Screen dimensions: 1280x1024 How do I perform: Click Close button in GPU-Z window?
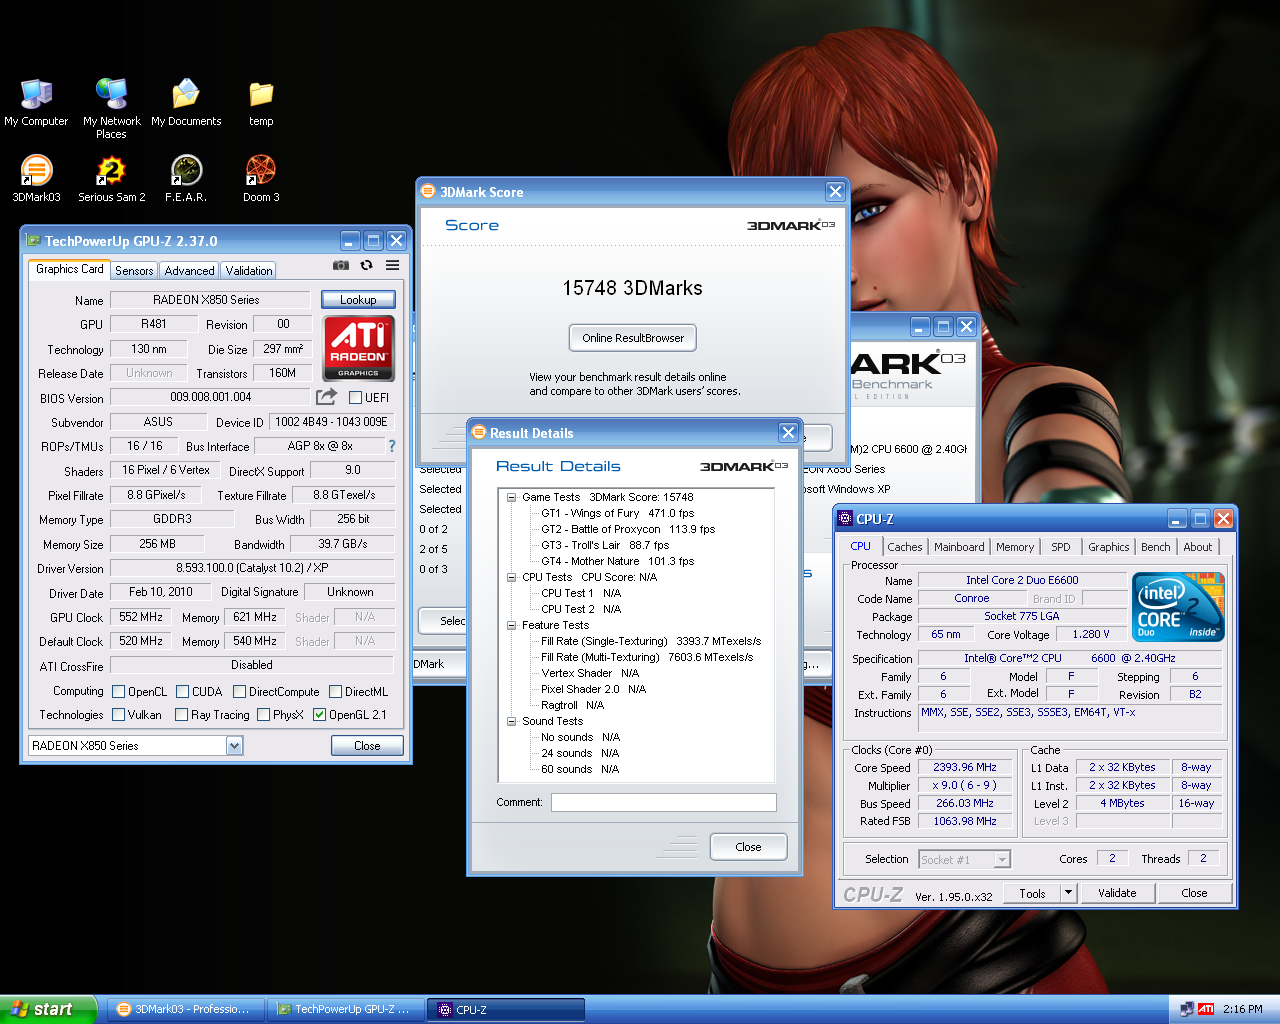tap(367, 746)
